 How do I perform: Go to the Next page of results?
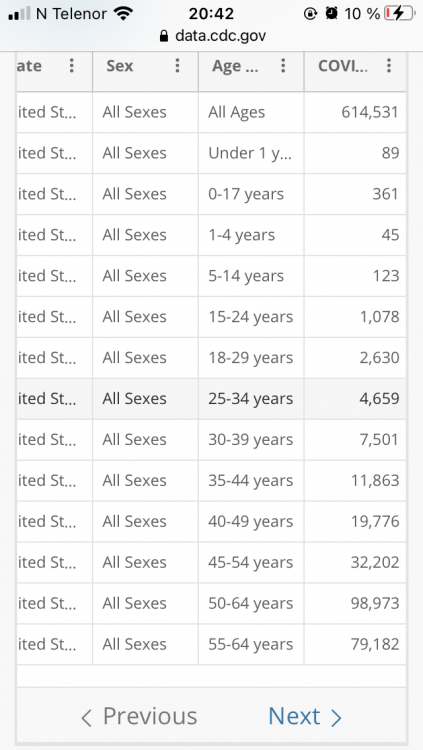[x=305, y=716]
